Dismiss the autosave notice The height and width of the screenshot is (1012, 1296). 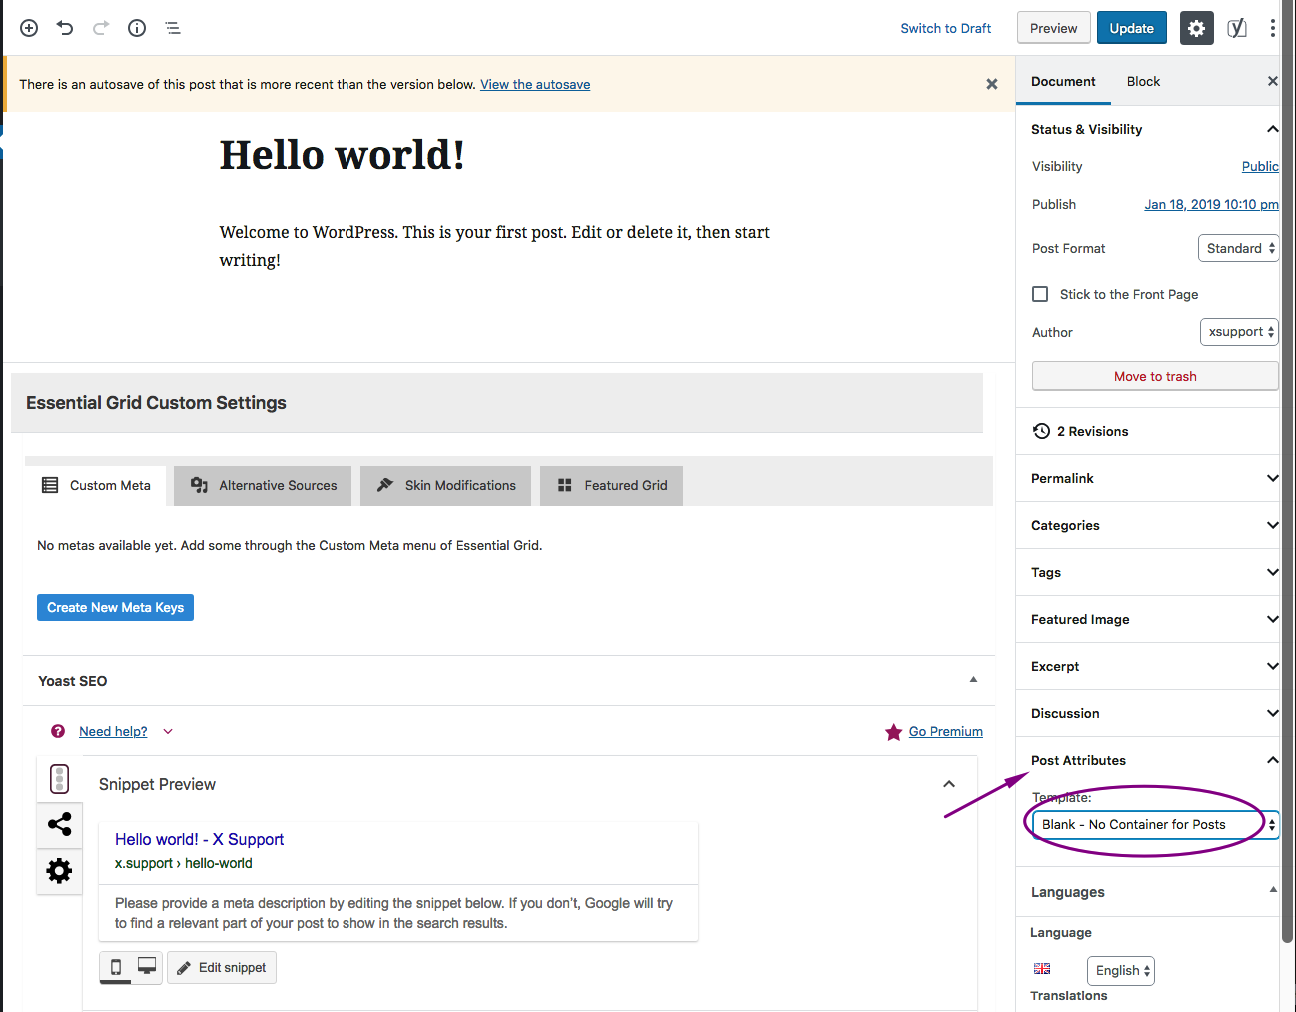(992, 84)
